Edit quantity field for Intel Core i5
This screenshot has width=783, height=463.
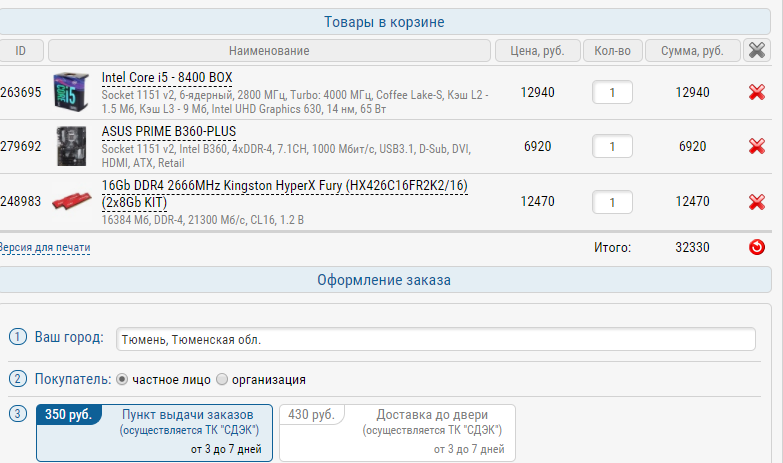pyautogui.click(x=612, y=92)
